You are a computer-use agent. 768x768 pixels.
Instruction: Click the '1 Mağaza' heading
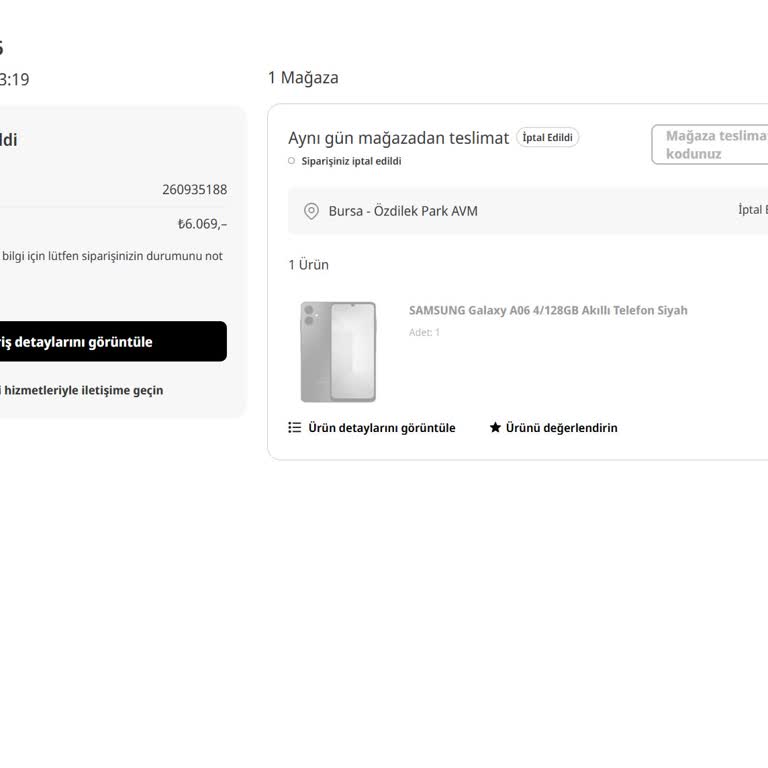tap(303, 78)
